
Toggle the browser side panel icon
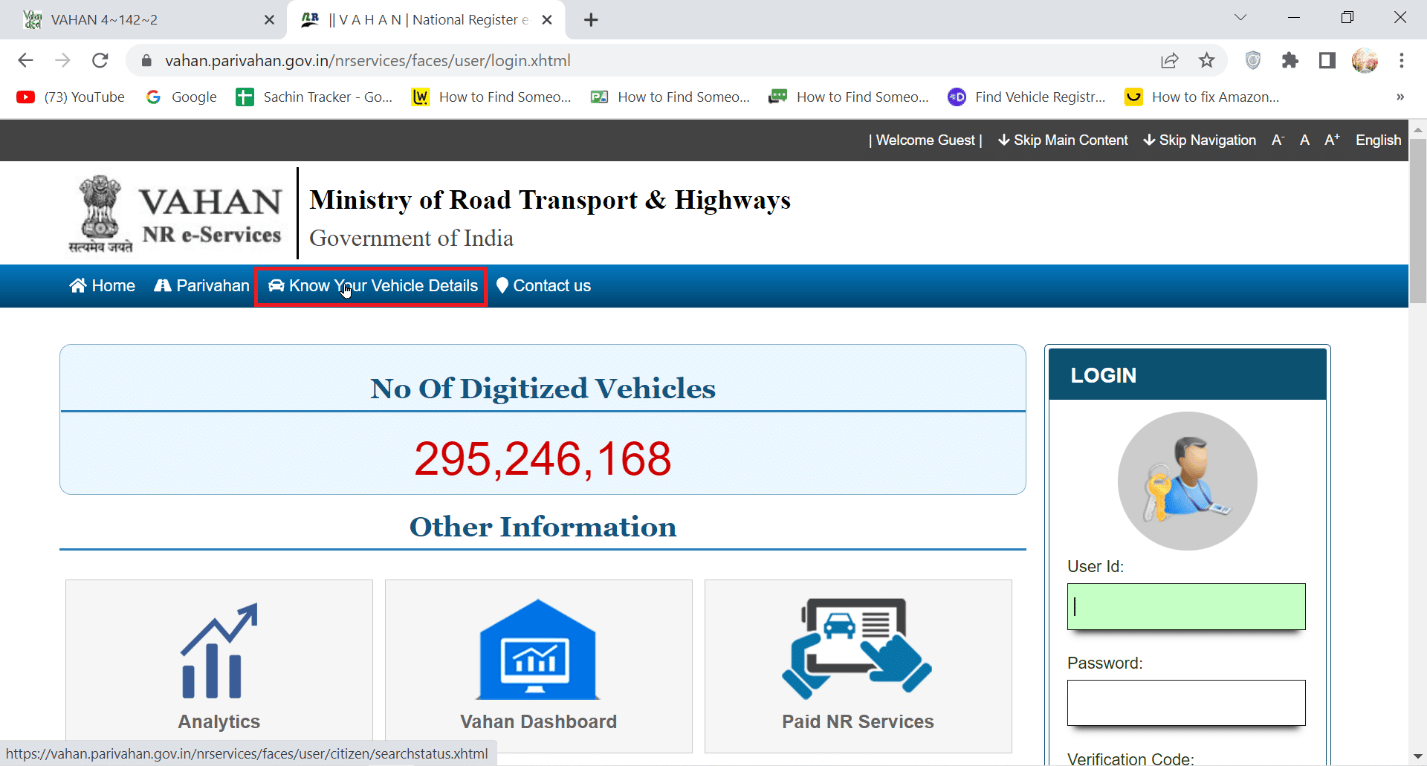coord(1327,60)
